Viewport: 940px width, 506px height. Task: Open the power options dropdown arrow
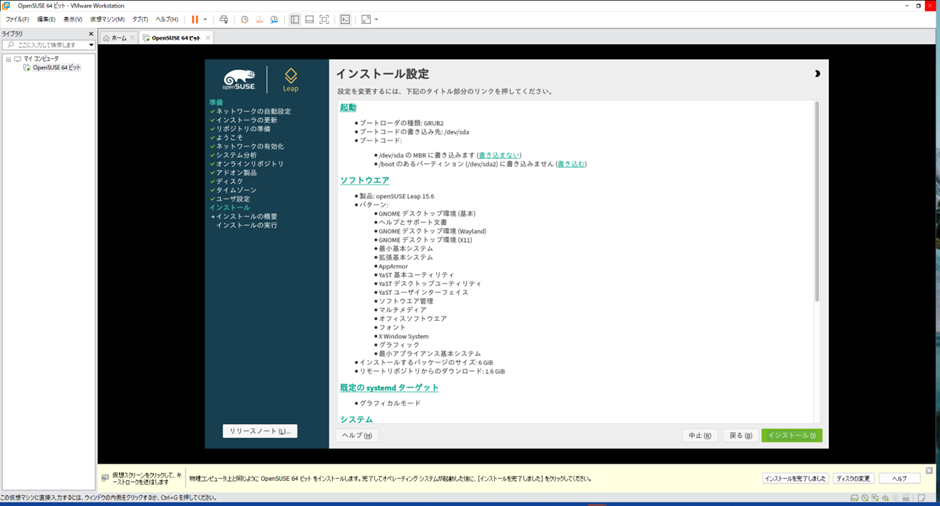(206, 19)
